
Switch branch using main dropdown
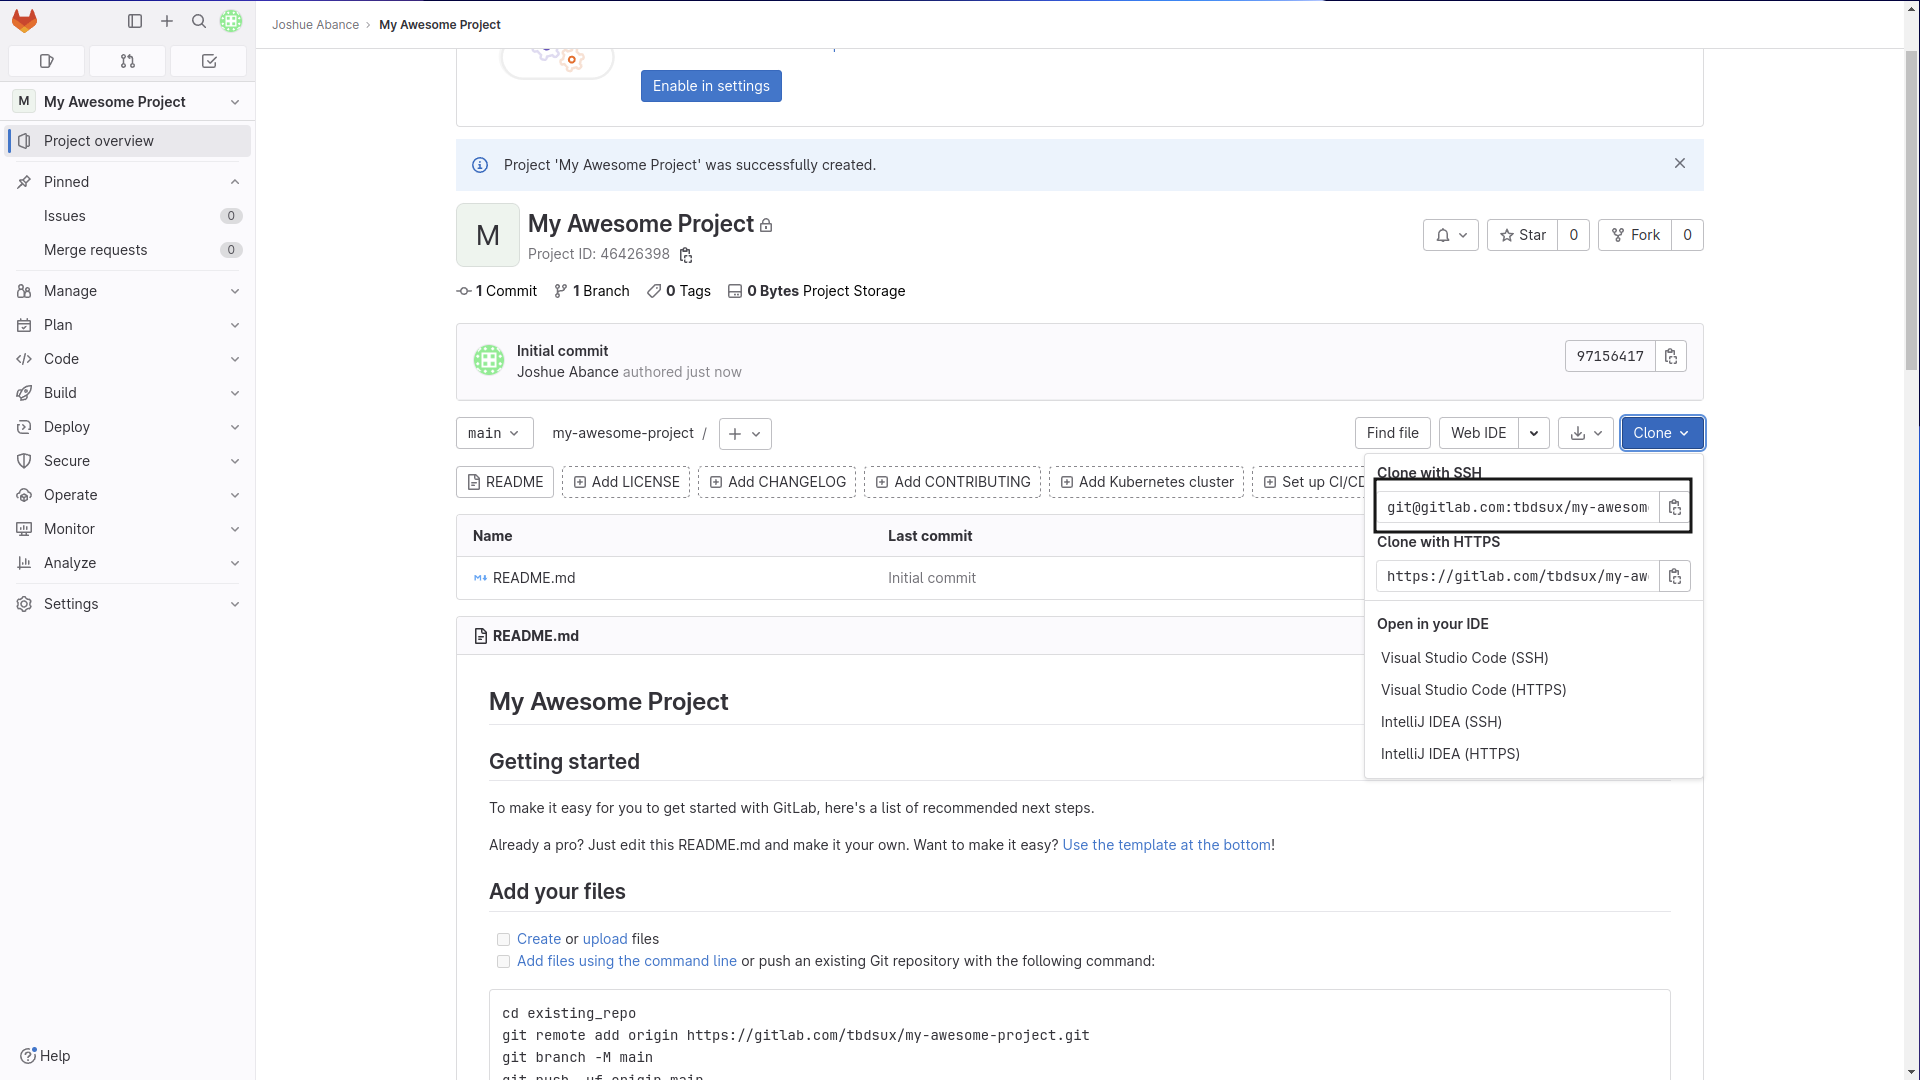point(494,433)
